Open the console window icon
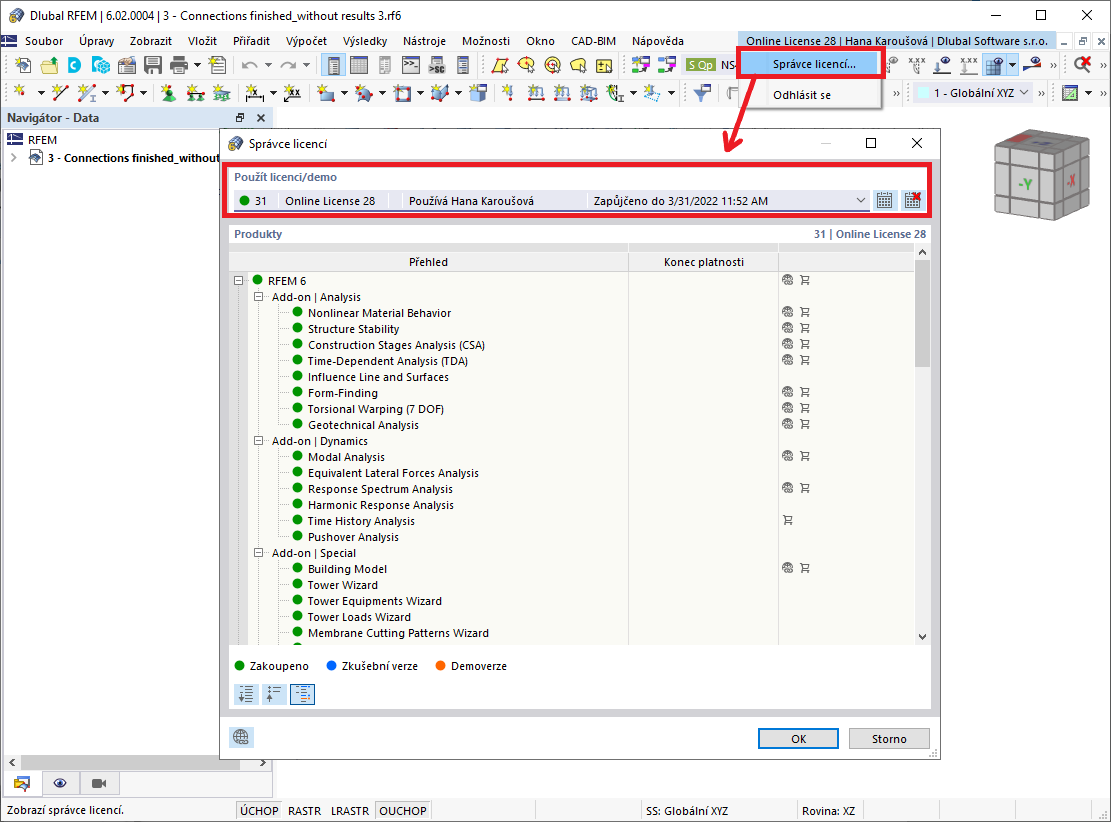Image resolution: width=1111 pixels, height=822 pixels. tap(411, 66)
